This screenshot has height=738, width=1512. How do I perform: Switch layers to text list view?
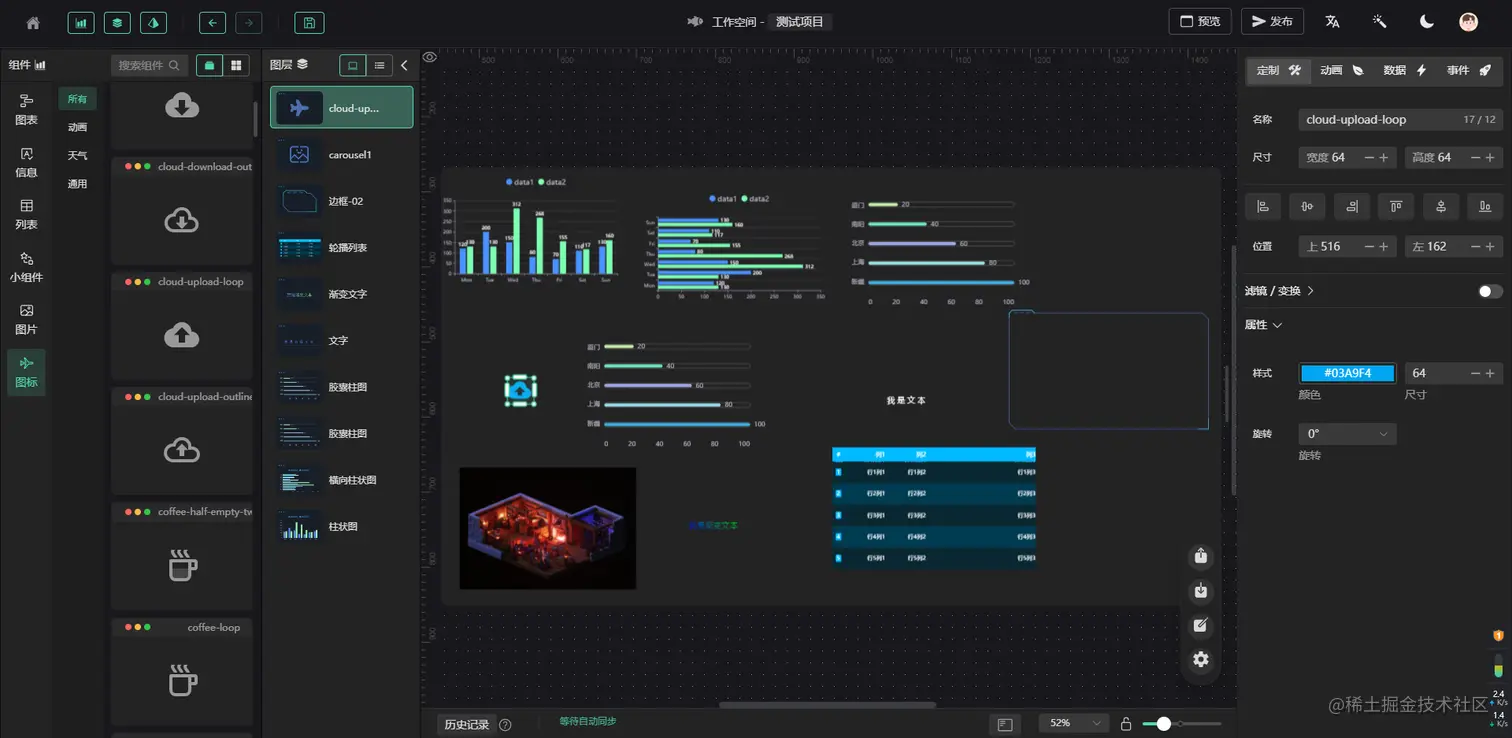379,65
